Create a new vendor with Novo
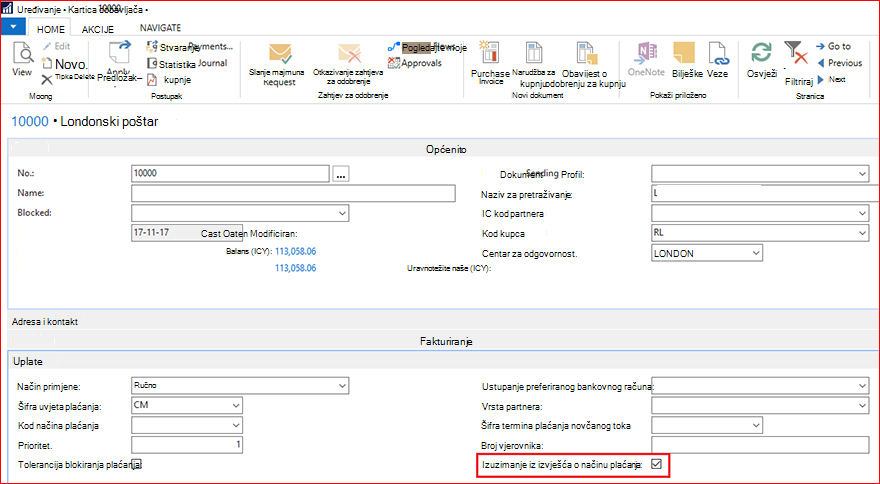 coord(65,63)
